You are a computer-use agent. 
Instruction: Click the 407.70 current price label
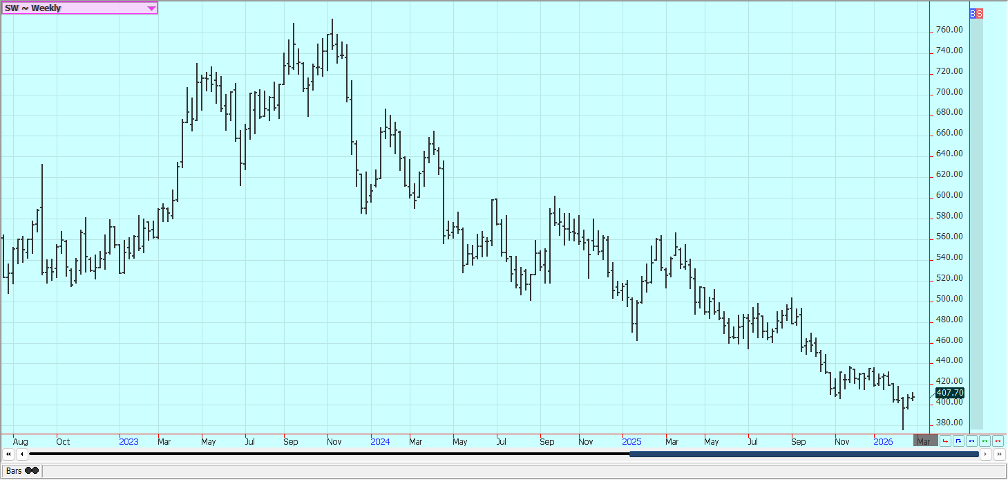coord(949,393)
